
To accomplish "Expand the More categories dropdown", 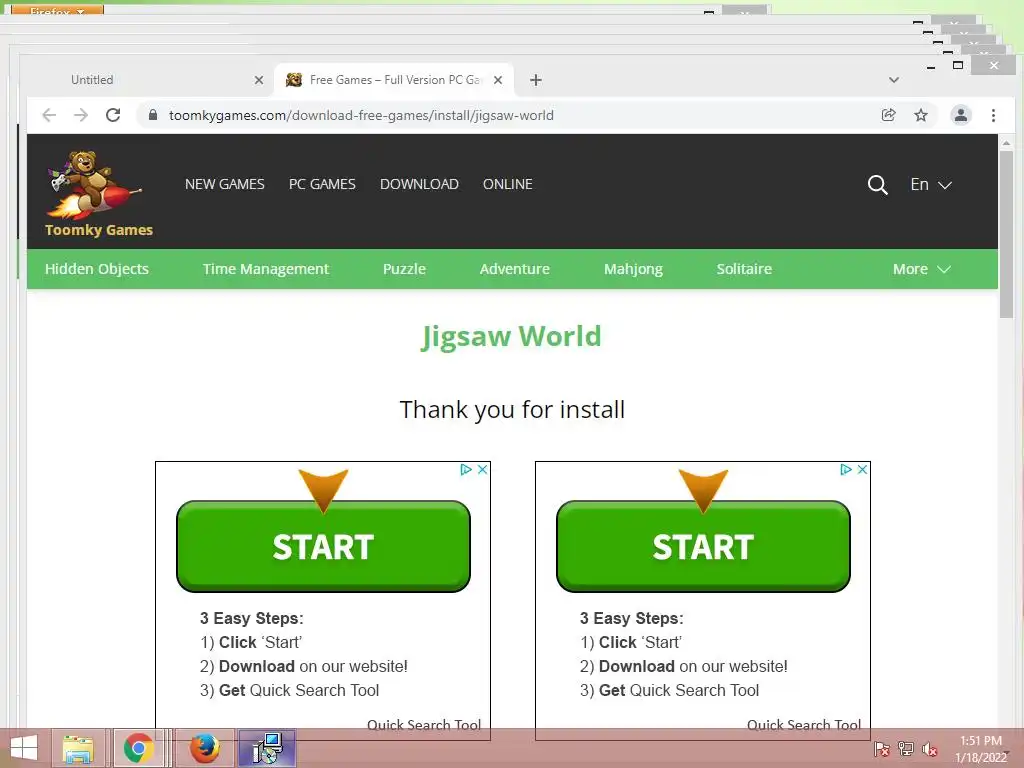I will pyautogui.click(x=921, y=269).
